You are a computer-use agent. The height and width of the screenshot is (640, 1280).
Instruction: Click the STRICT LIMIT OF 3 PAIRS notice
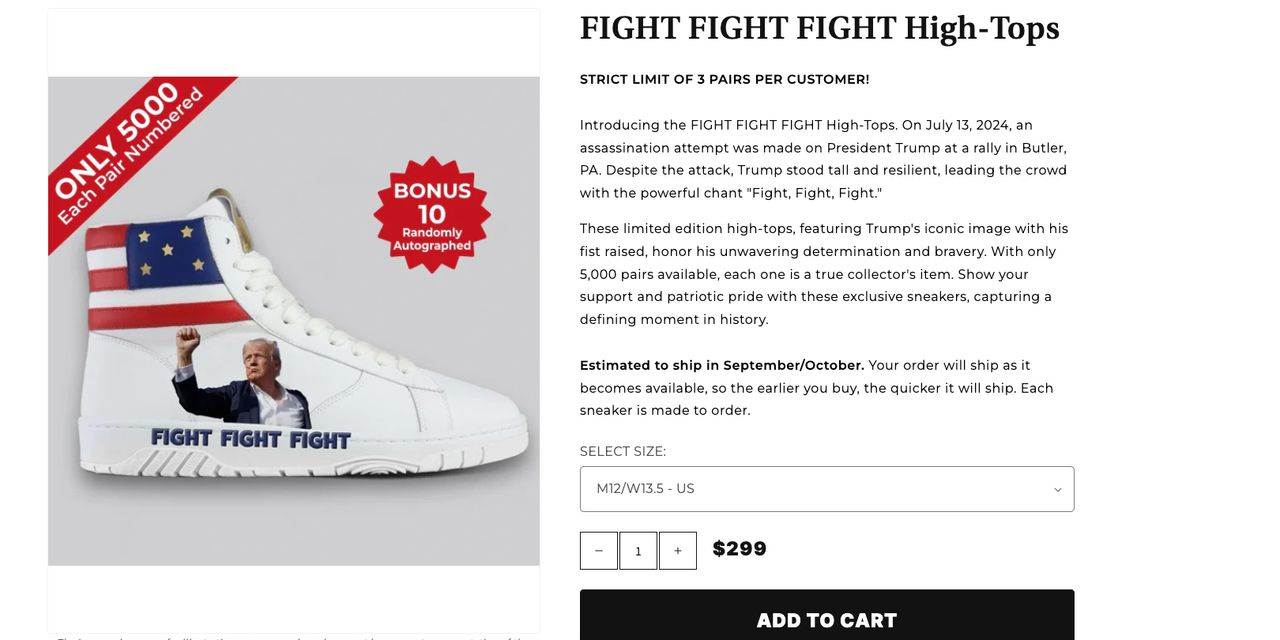coord(724,79)
